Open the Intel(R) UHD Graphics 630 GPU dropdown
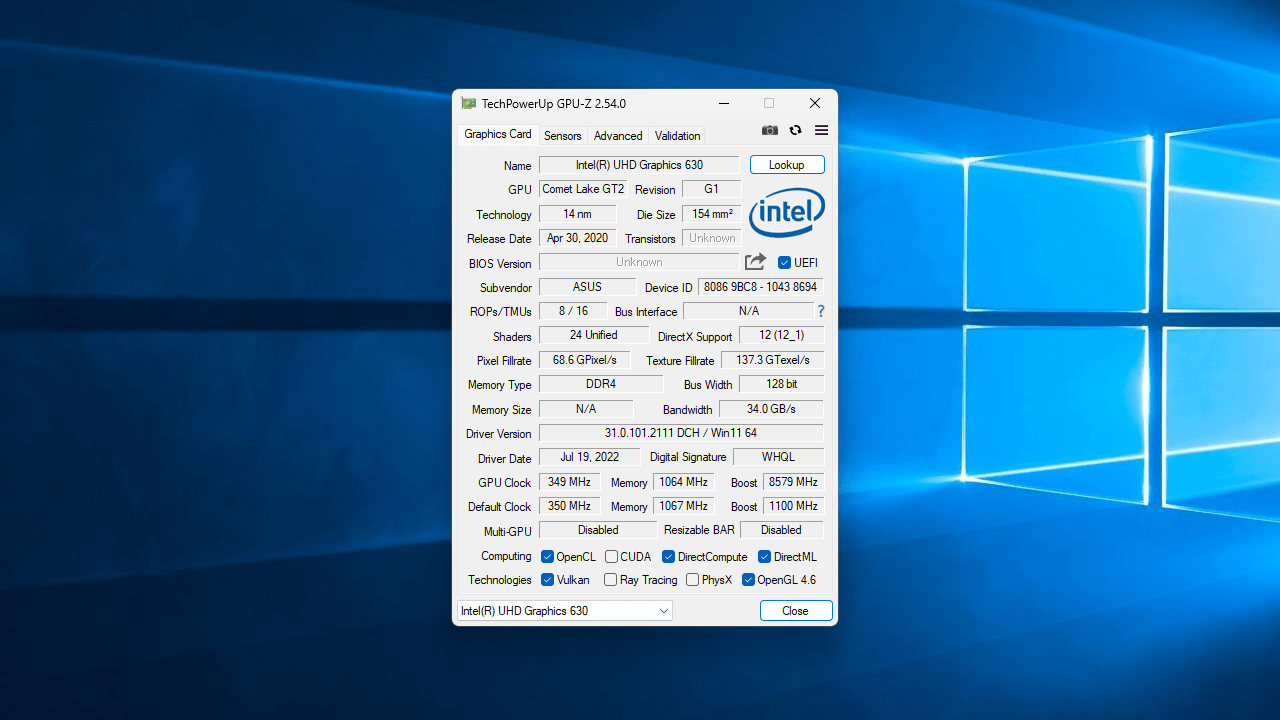Viewport: 1280px width, 720px height. click(565, 611)
